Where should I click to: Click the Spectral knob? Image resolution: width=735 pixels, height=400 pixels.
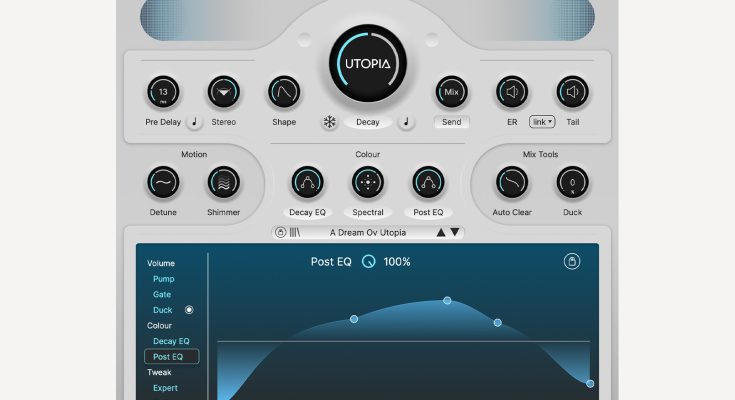coord(368,182)
